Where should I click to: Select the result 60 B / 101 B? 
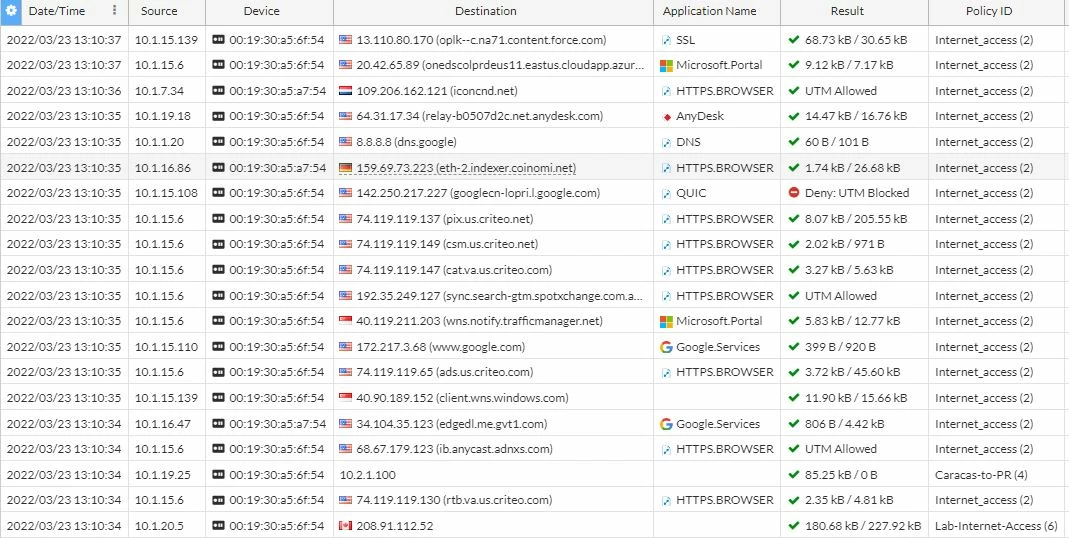point(837,143)
